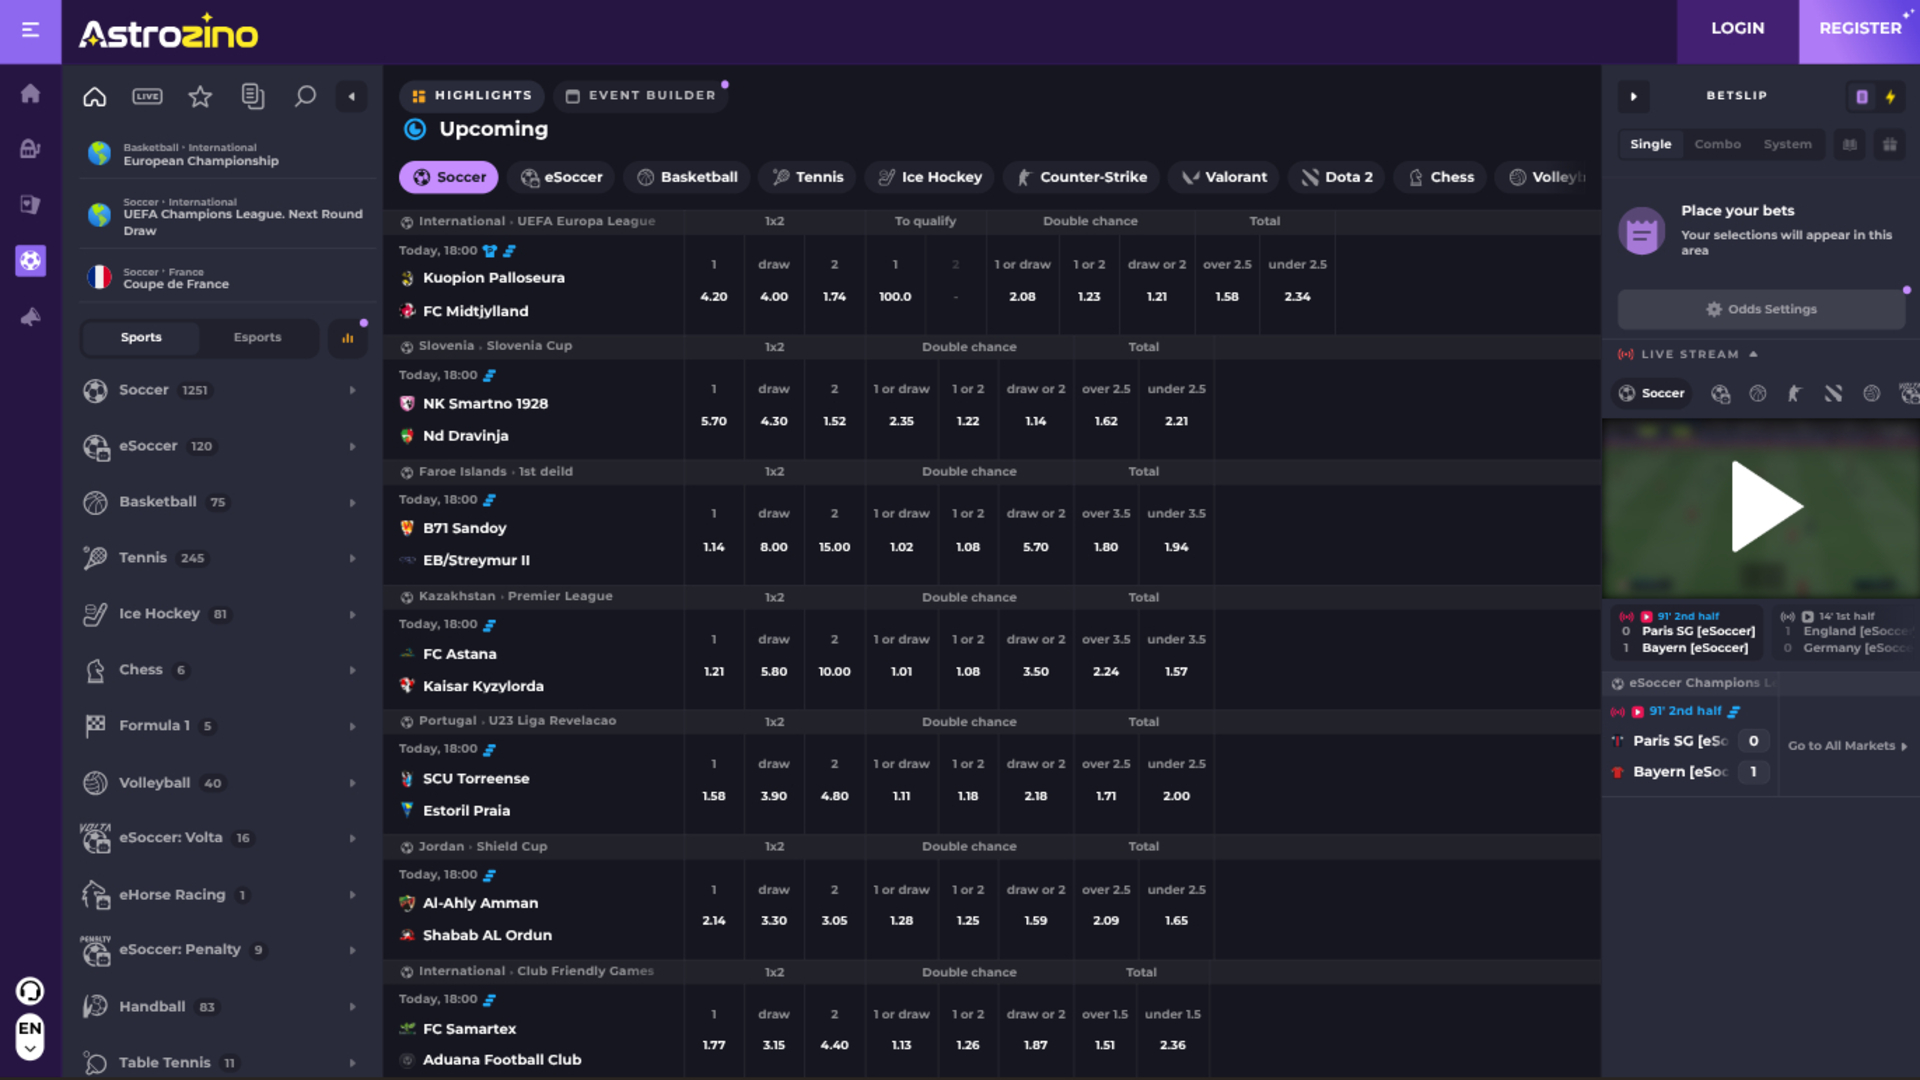Collapse the Live Stream section

click(1753, 354)
